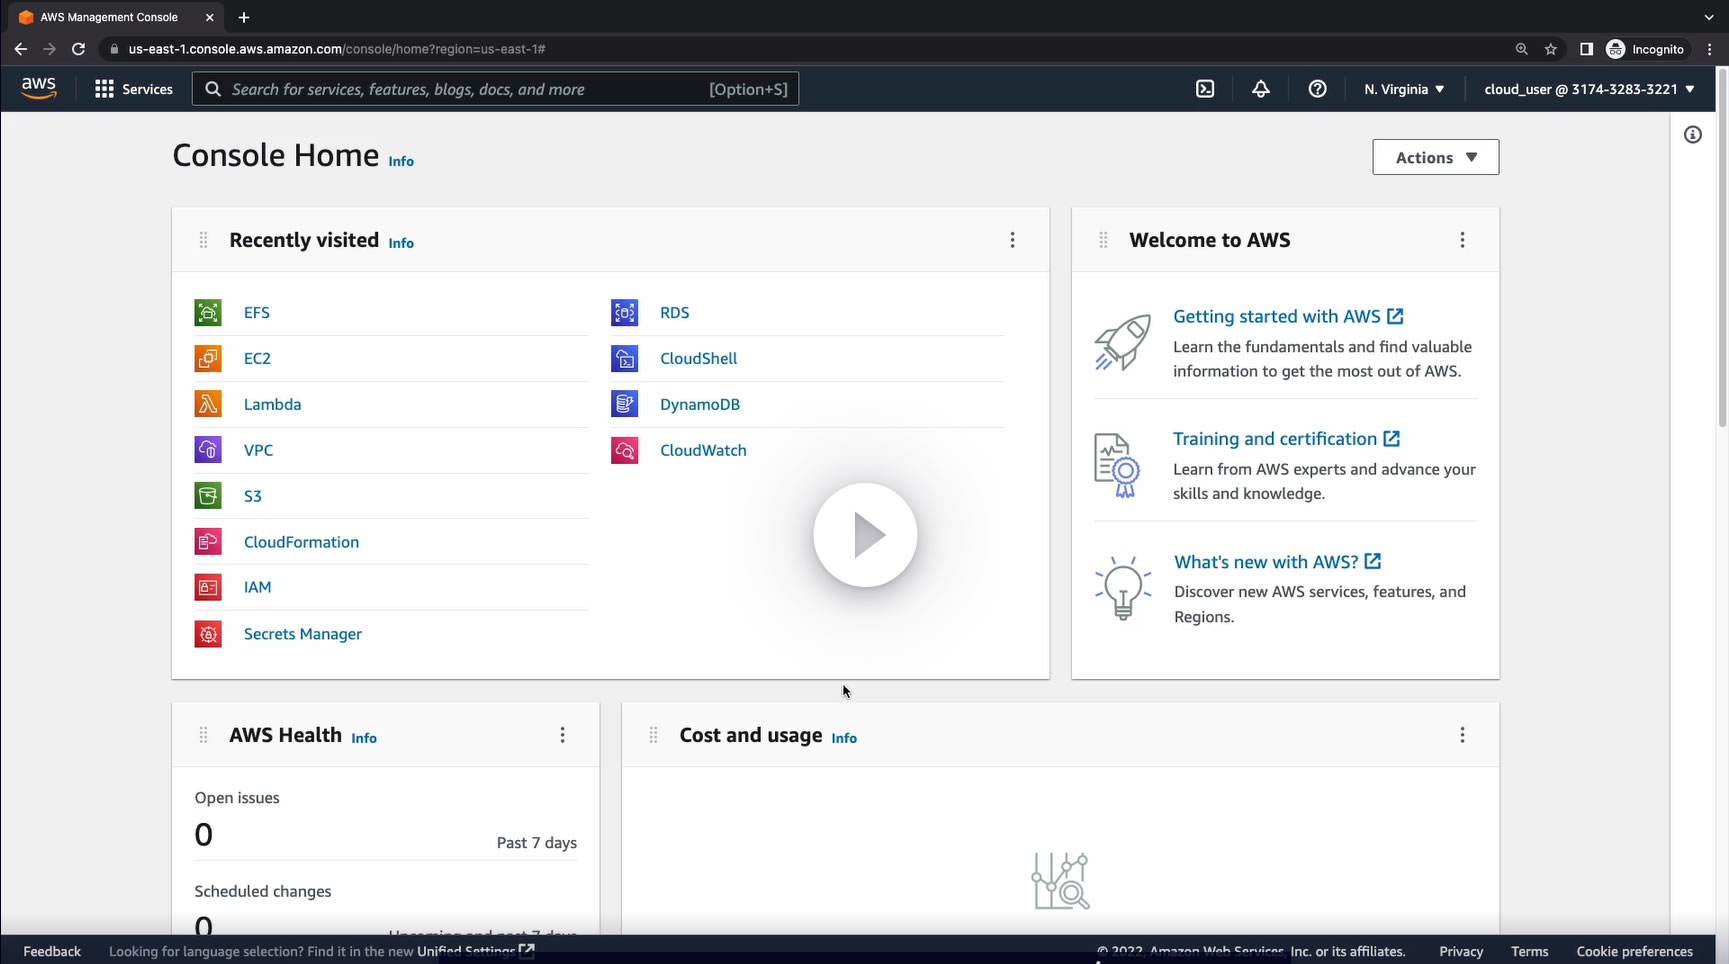Open the CloudShell terminal icon in header
Image resolution: width=1729 pixels, height=964 pixels.
point(1205,89)
